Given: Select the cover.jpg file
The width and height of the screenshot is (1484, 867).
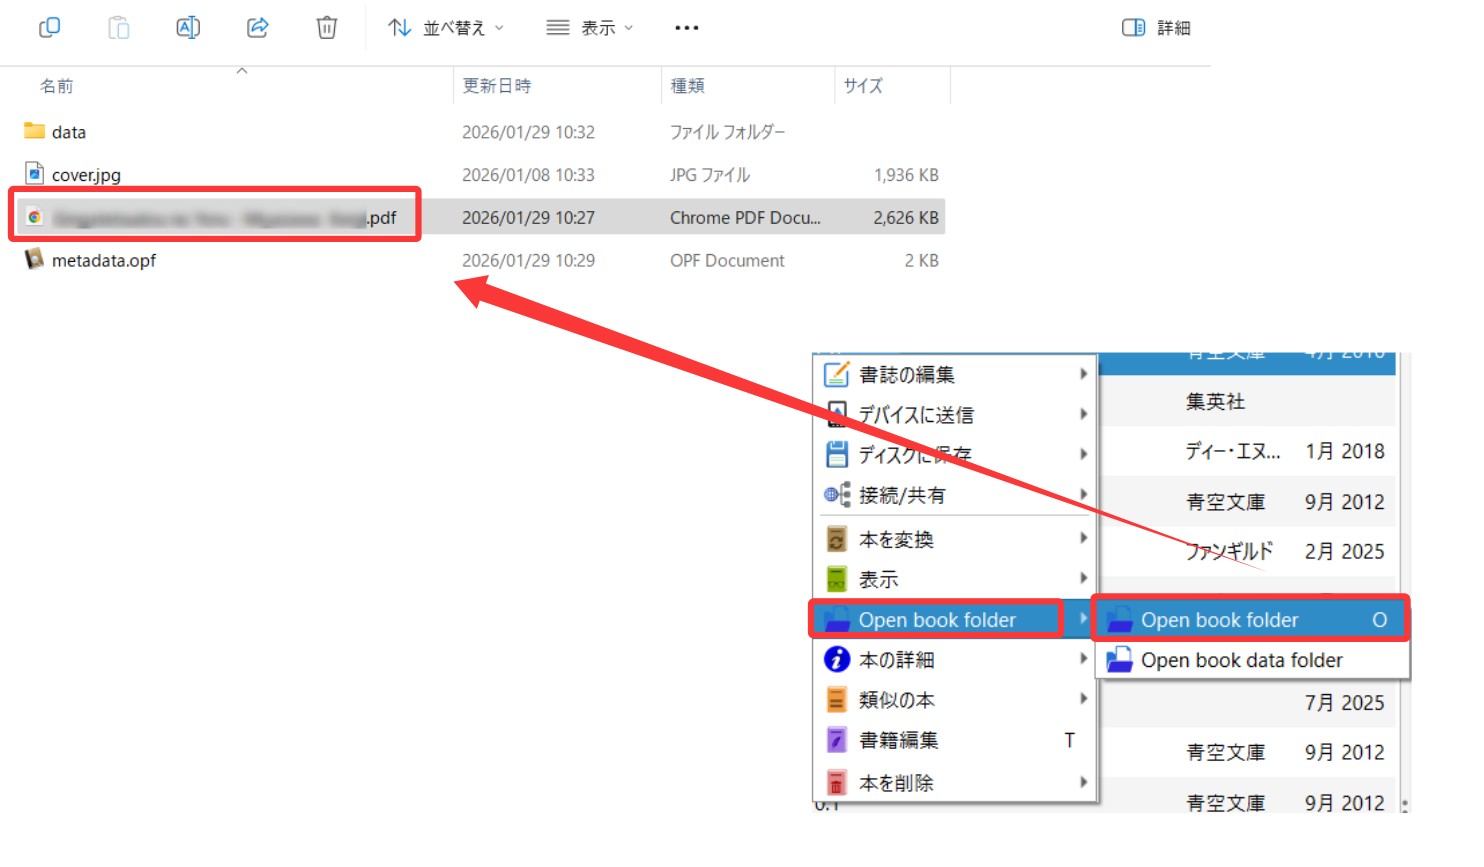Looking at the screenshot, I should [86, 175].
